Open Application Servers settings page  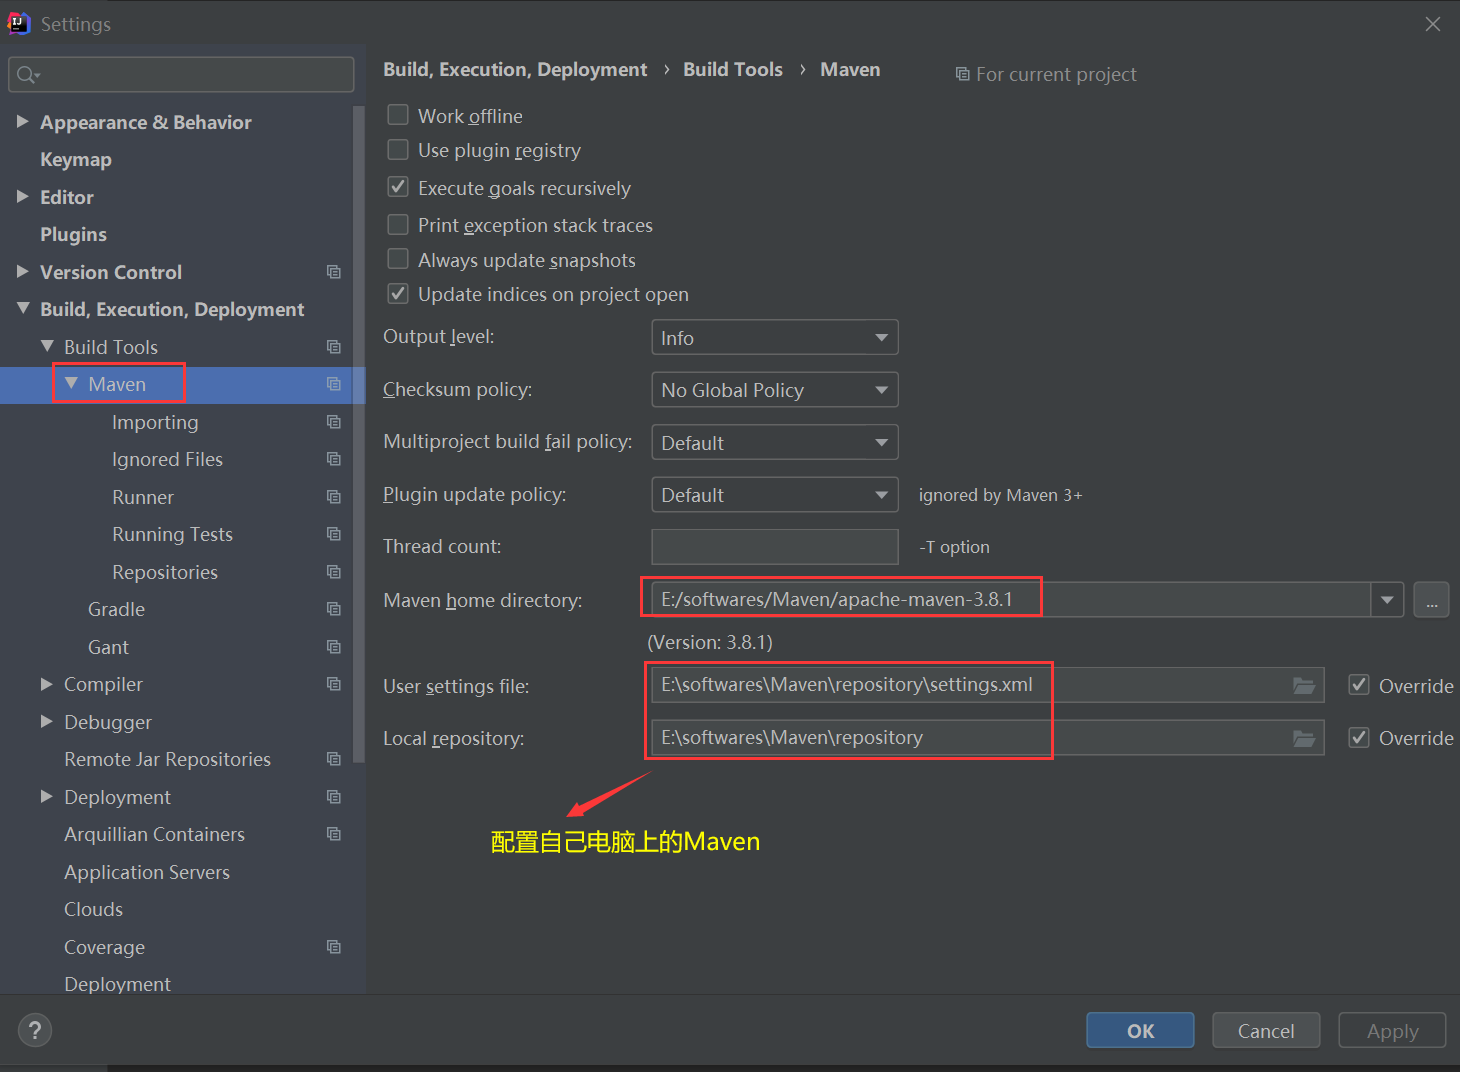point(147,872)
